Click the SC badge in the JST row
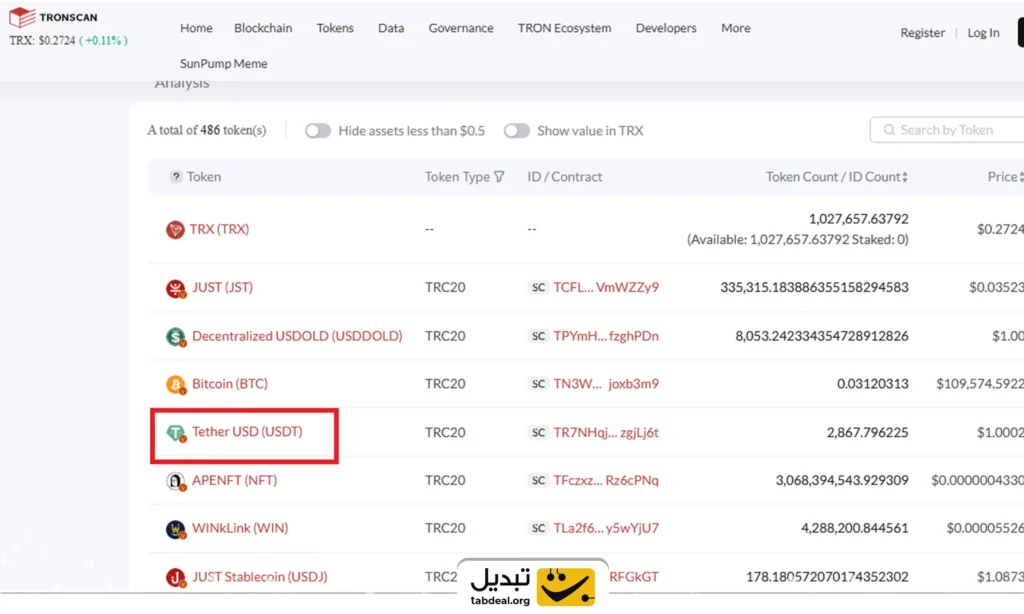 [538, 287]
